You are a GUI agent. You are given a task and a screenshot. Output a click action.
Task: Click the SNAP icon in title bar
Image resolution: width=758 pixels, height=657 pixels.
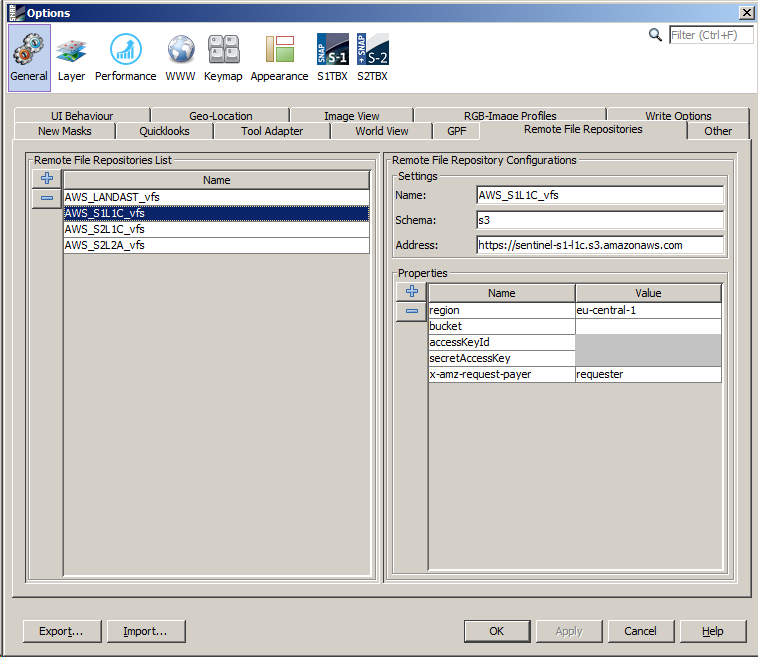click(x=15, y=13)
